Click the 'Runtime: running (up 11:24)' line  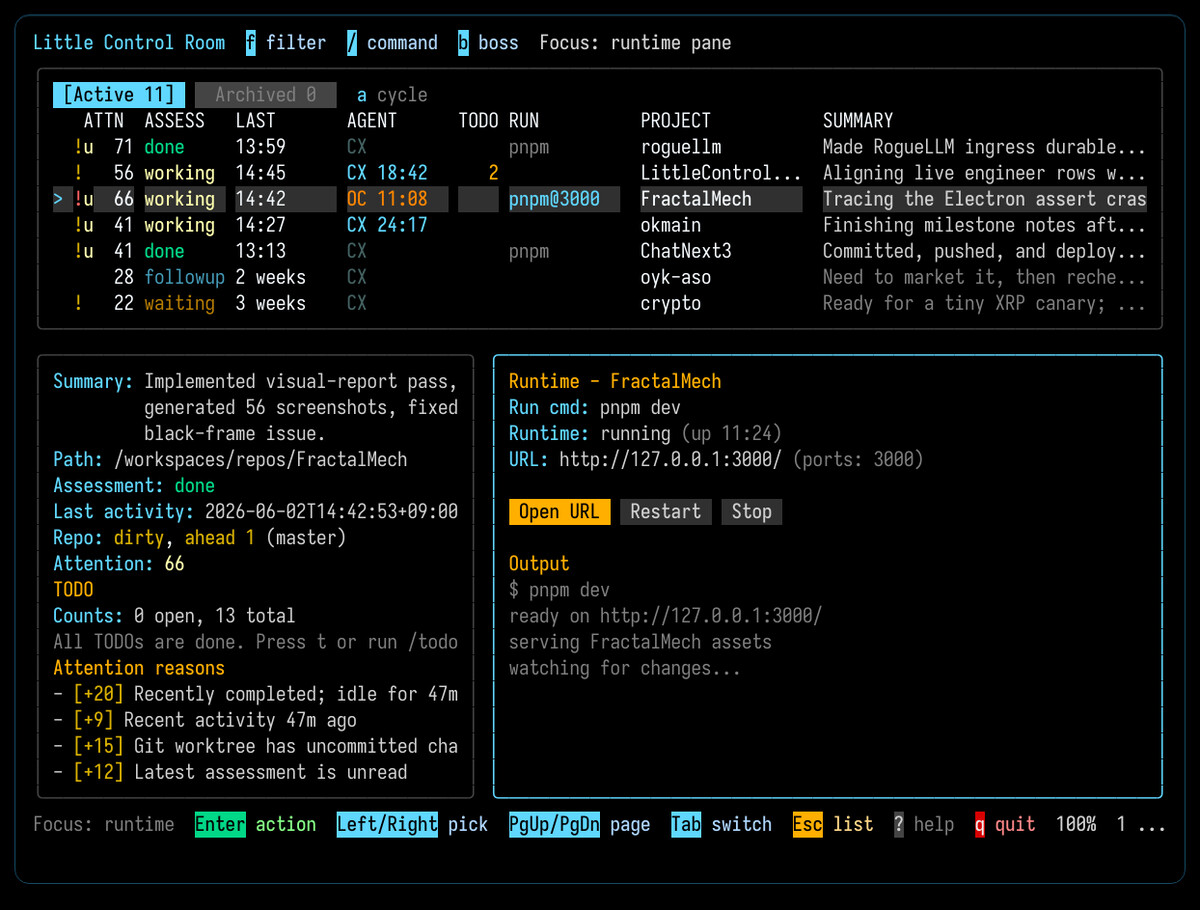(x=645, y=434)
